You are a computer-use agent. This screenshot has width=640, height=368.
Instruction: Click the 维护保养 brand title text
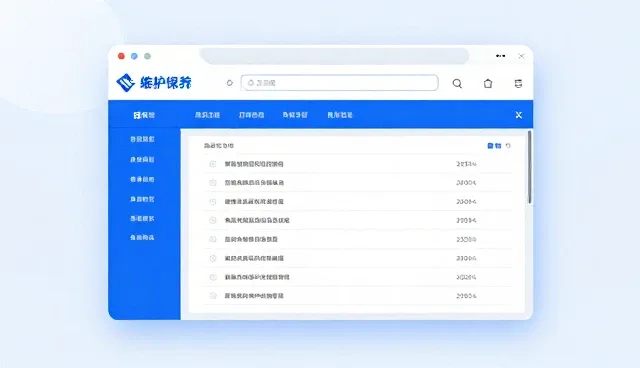pos(166,83)
